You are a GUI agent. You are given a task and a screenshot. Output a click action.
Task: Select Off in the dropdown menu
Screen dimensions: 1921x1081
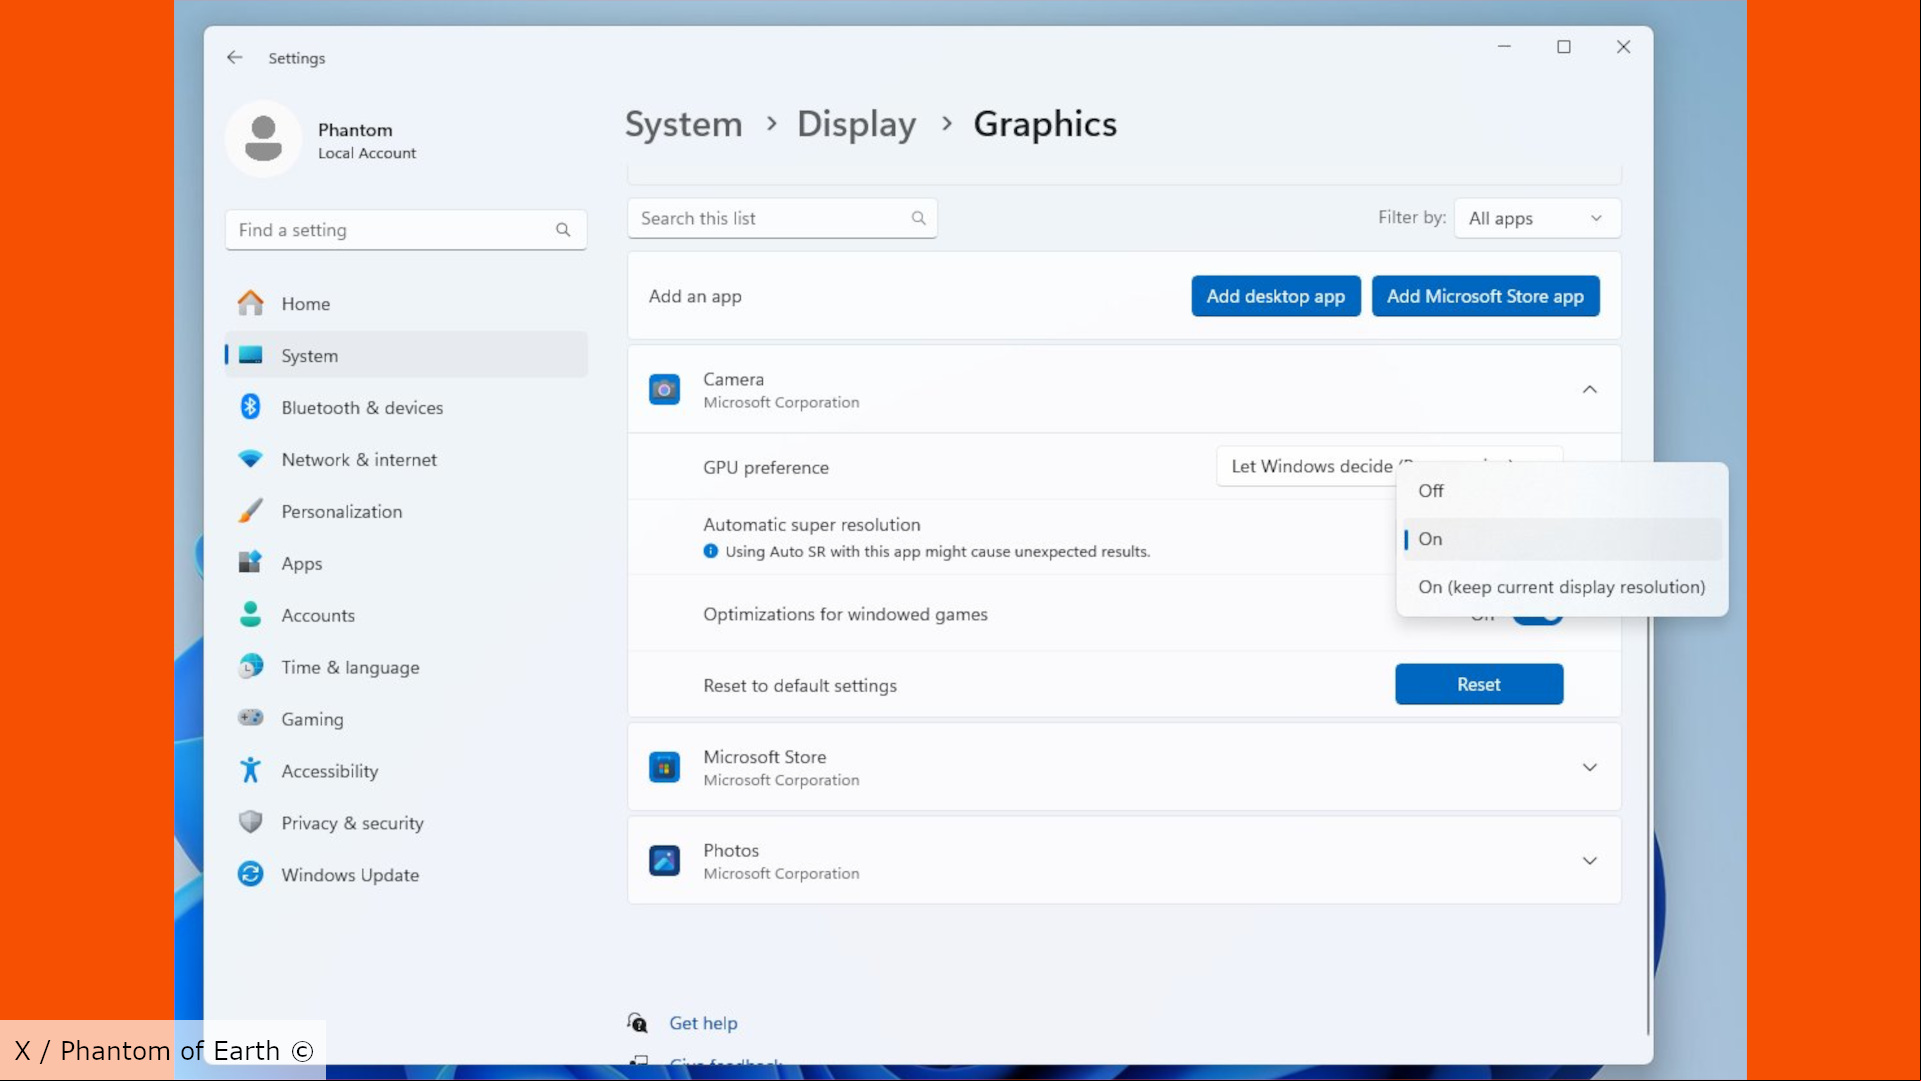(x=1562, y=491)
